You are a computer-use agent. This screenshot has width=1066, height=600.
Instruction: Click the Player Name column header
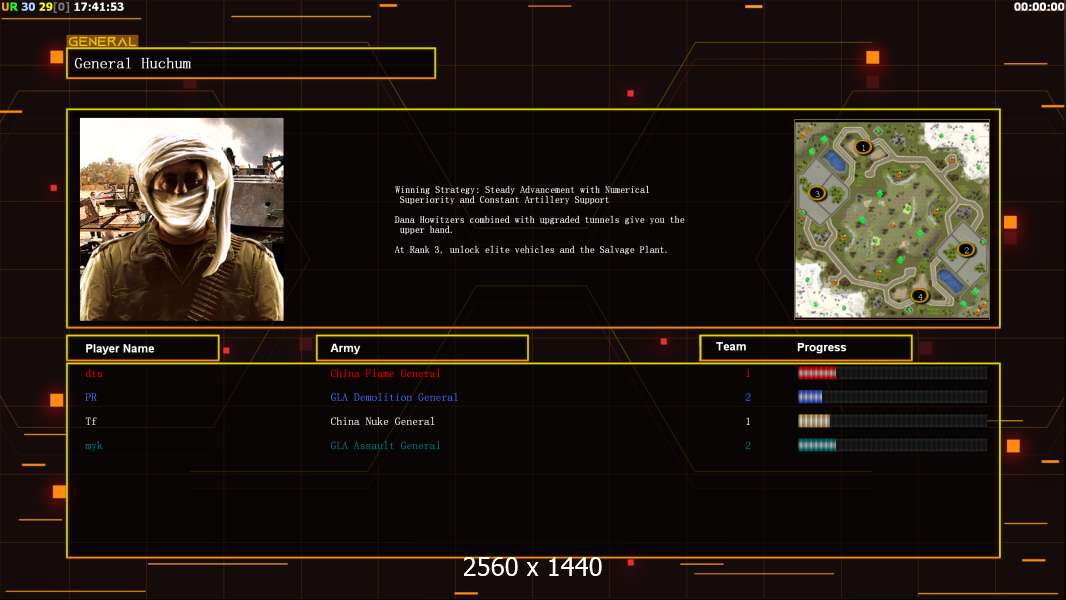click(x=143, y=348)
